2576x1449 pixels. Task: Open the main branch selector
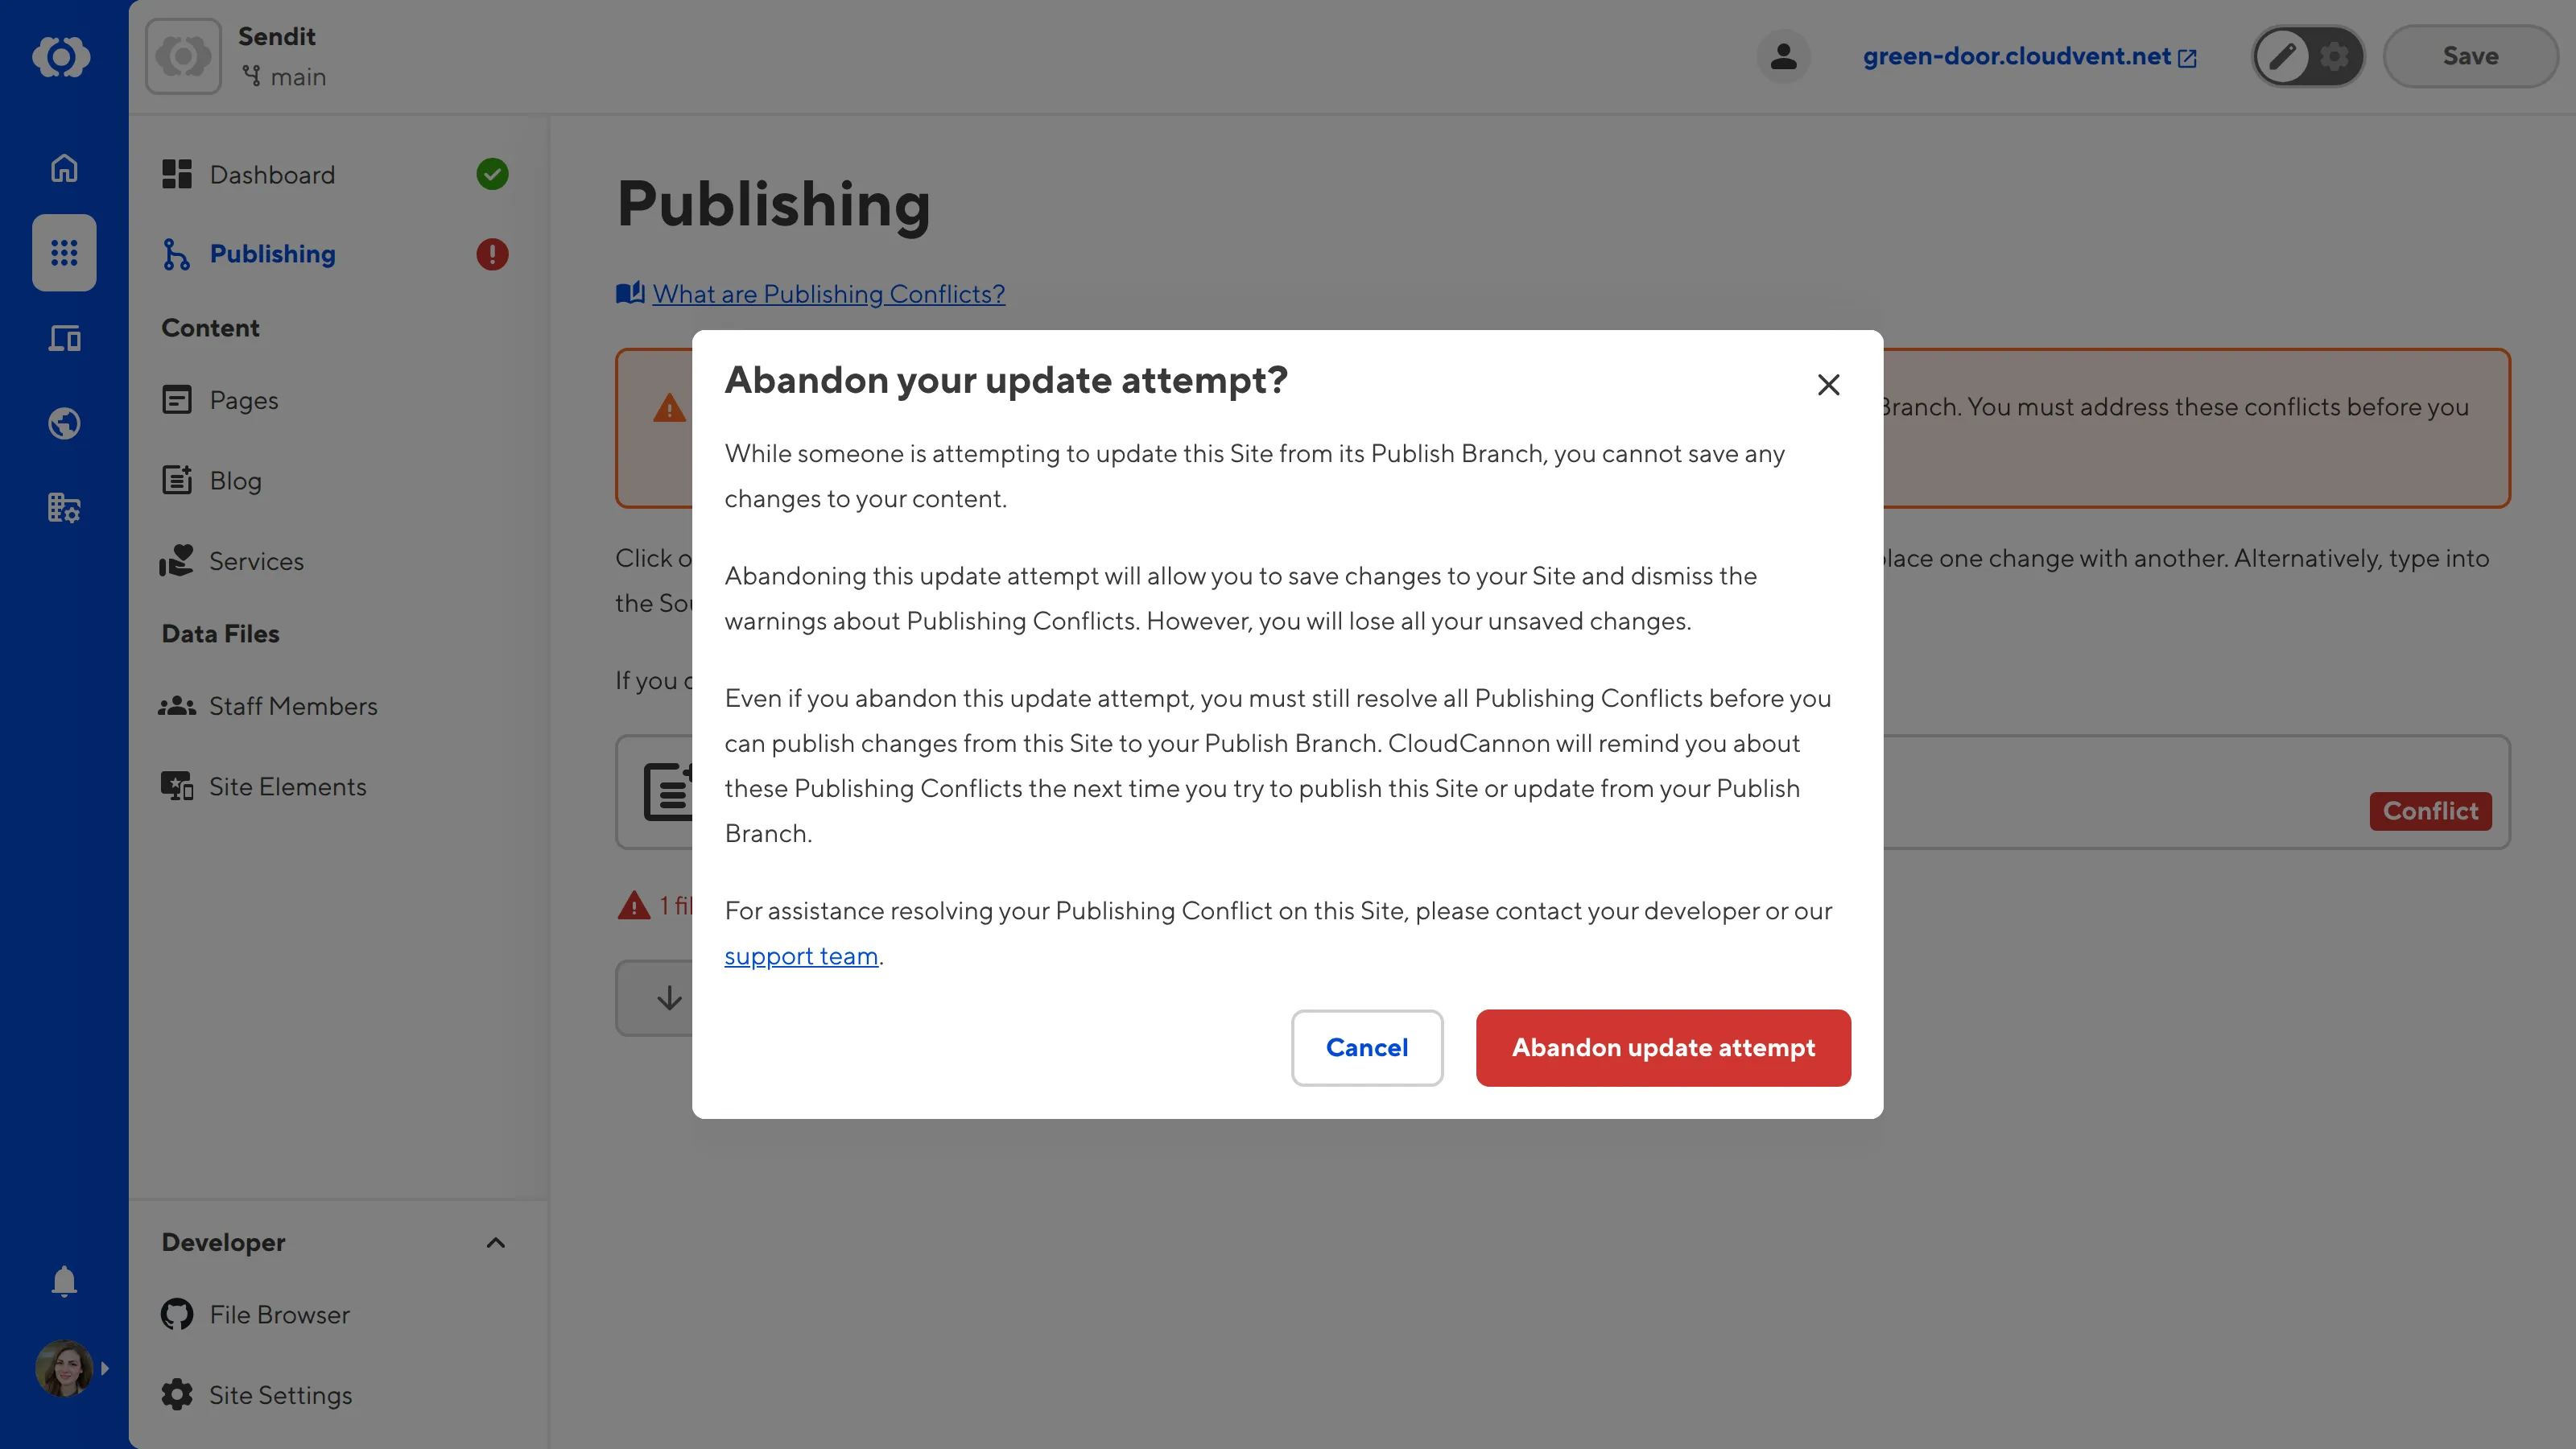(285, 77)
